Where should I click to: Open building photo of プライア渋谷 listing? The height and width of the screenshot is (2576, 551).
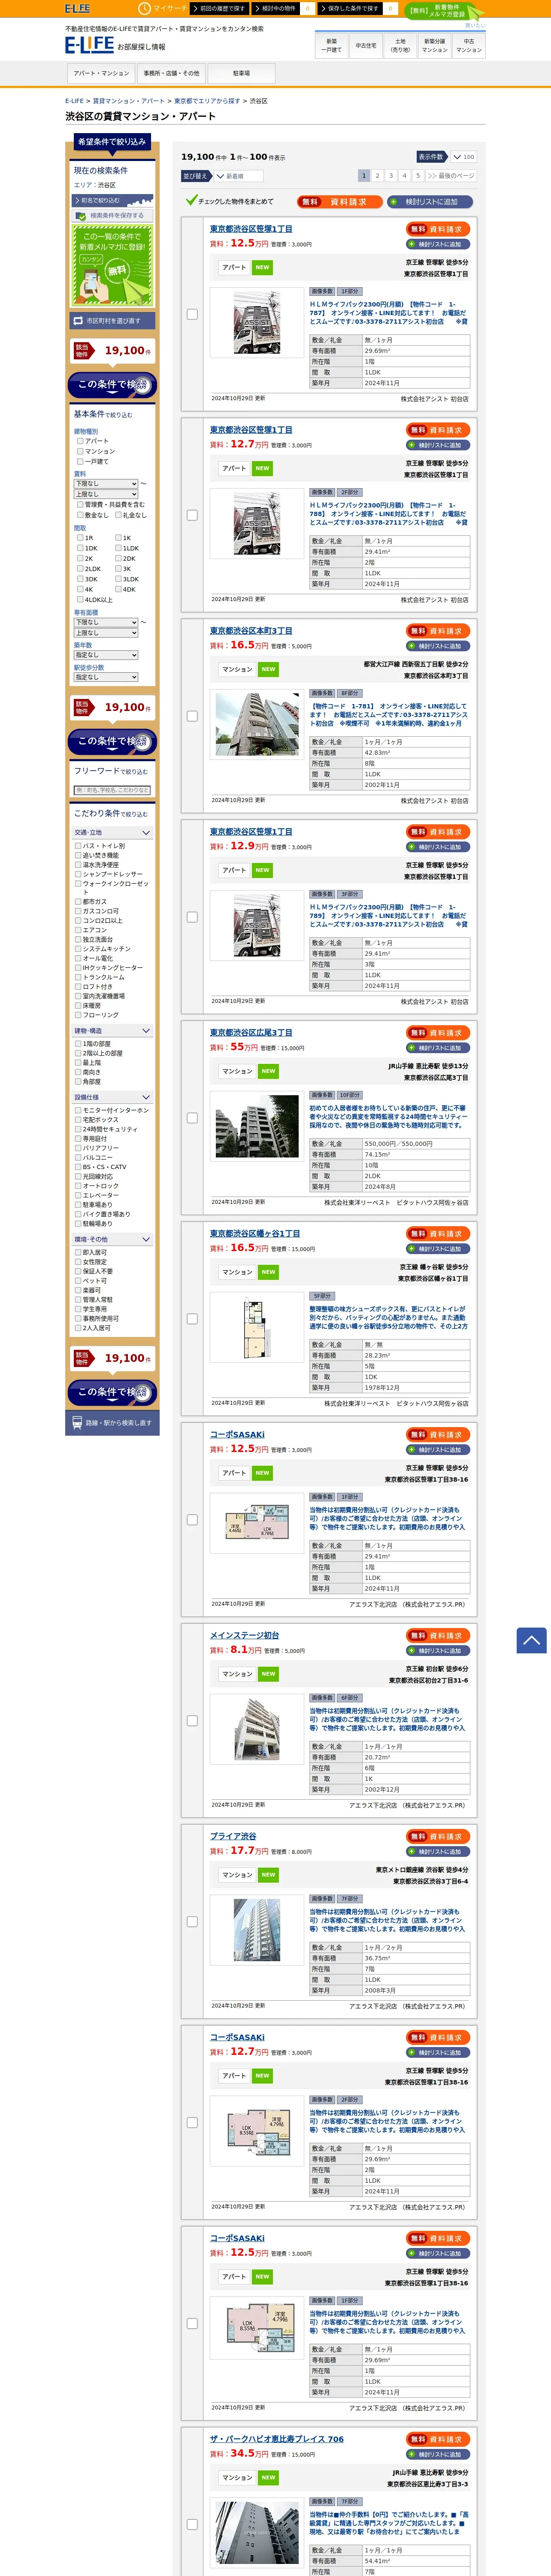(257, 1929)
